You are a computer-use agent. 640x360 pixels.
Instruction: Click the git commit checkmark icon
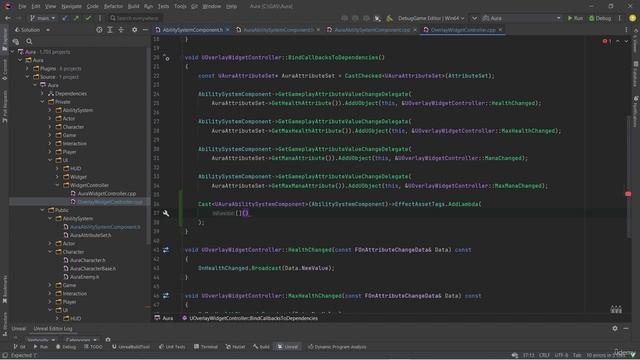pyautogui.click(x=88, y=18)
